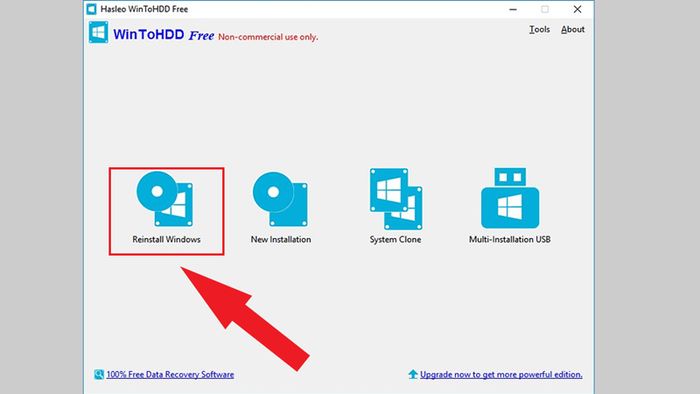
Task: Click the data recovery magnifier icon
Action: pyautogui.click(x=99, y=374)
